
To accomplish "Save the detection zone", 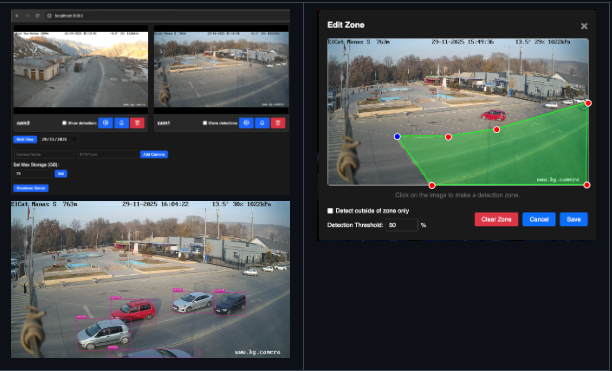I will pyautogui.click(x=574, y=219).
